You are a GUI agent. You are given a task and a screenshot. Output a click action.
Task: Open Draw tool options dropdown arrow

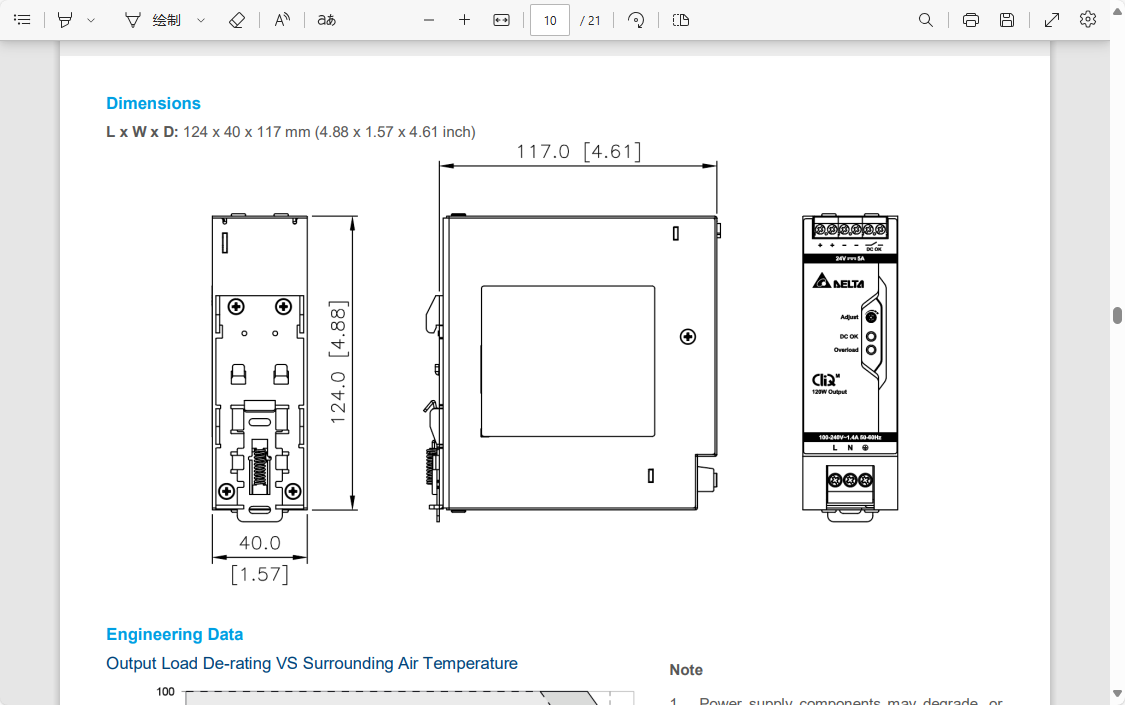[x=201, y=20]
